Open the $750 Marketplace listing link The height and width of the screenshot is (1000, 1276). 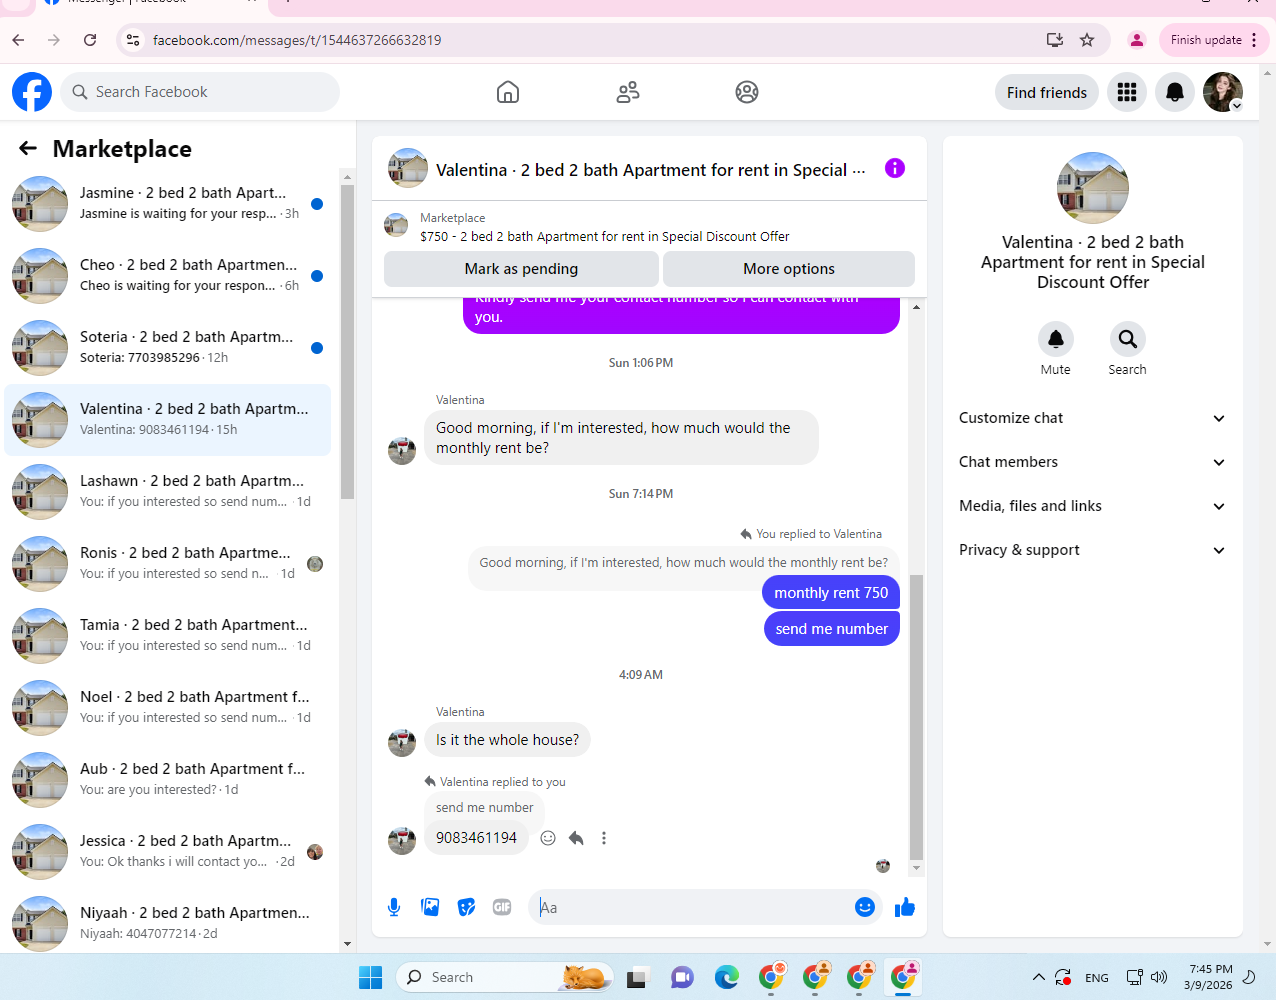604,237
